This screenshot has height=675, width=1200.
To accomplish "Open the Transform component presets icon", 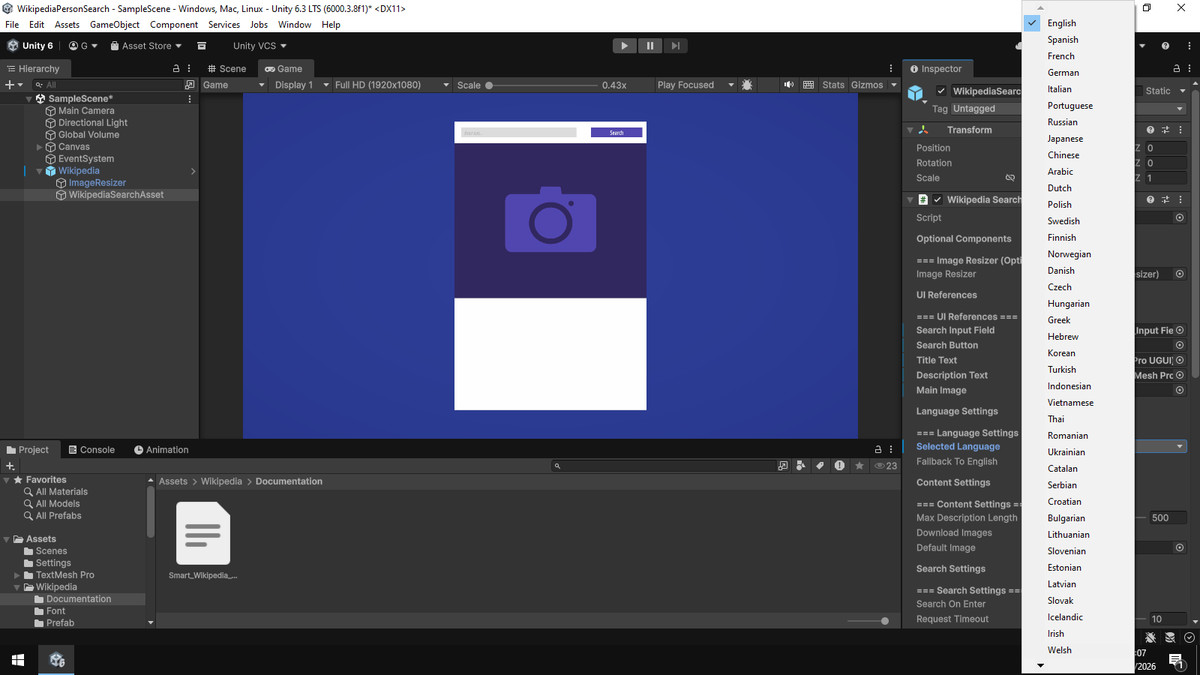I will pos(1166,130).
